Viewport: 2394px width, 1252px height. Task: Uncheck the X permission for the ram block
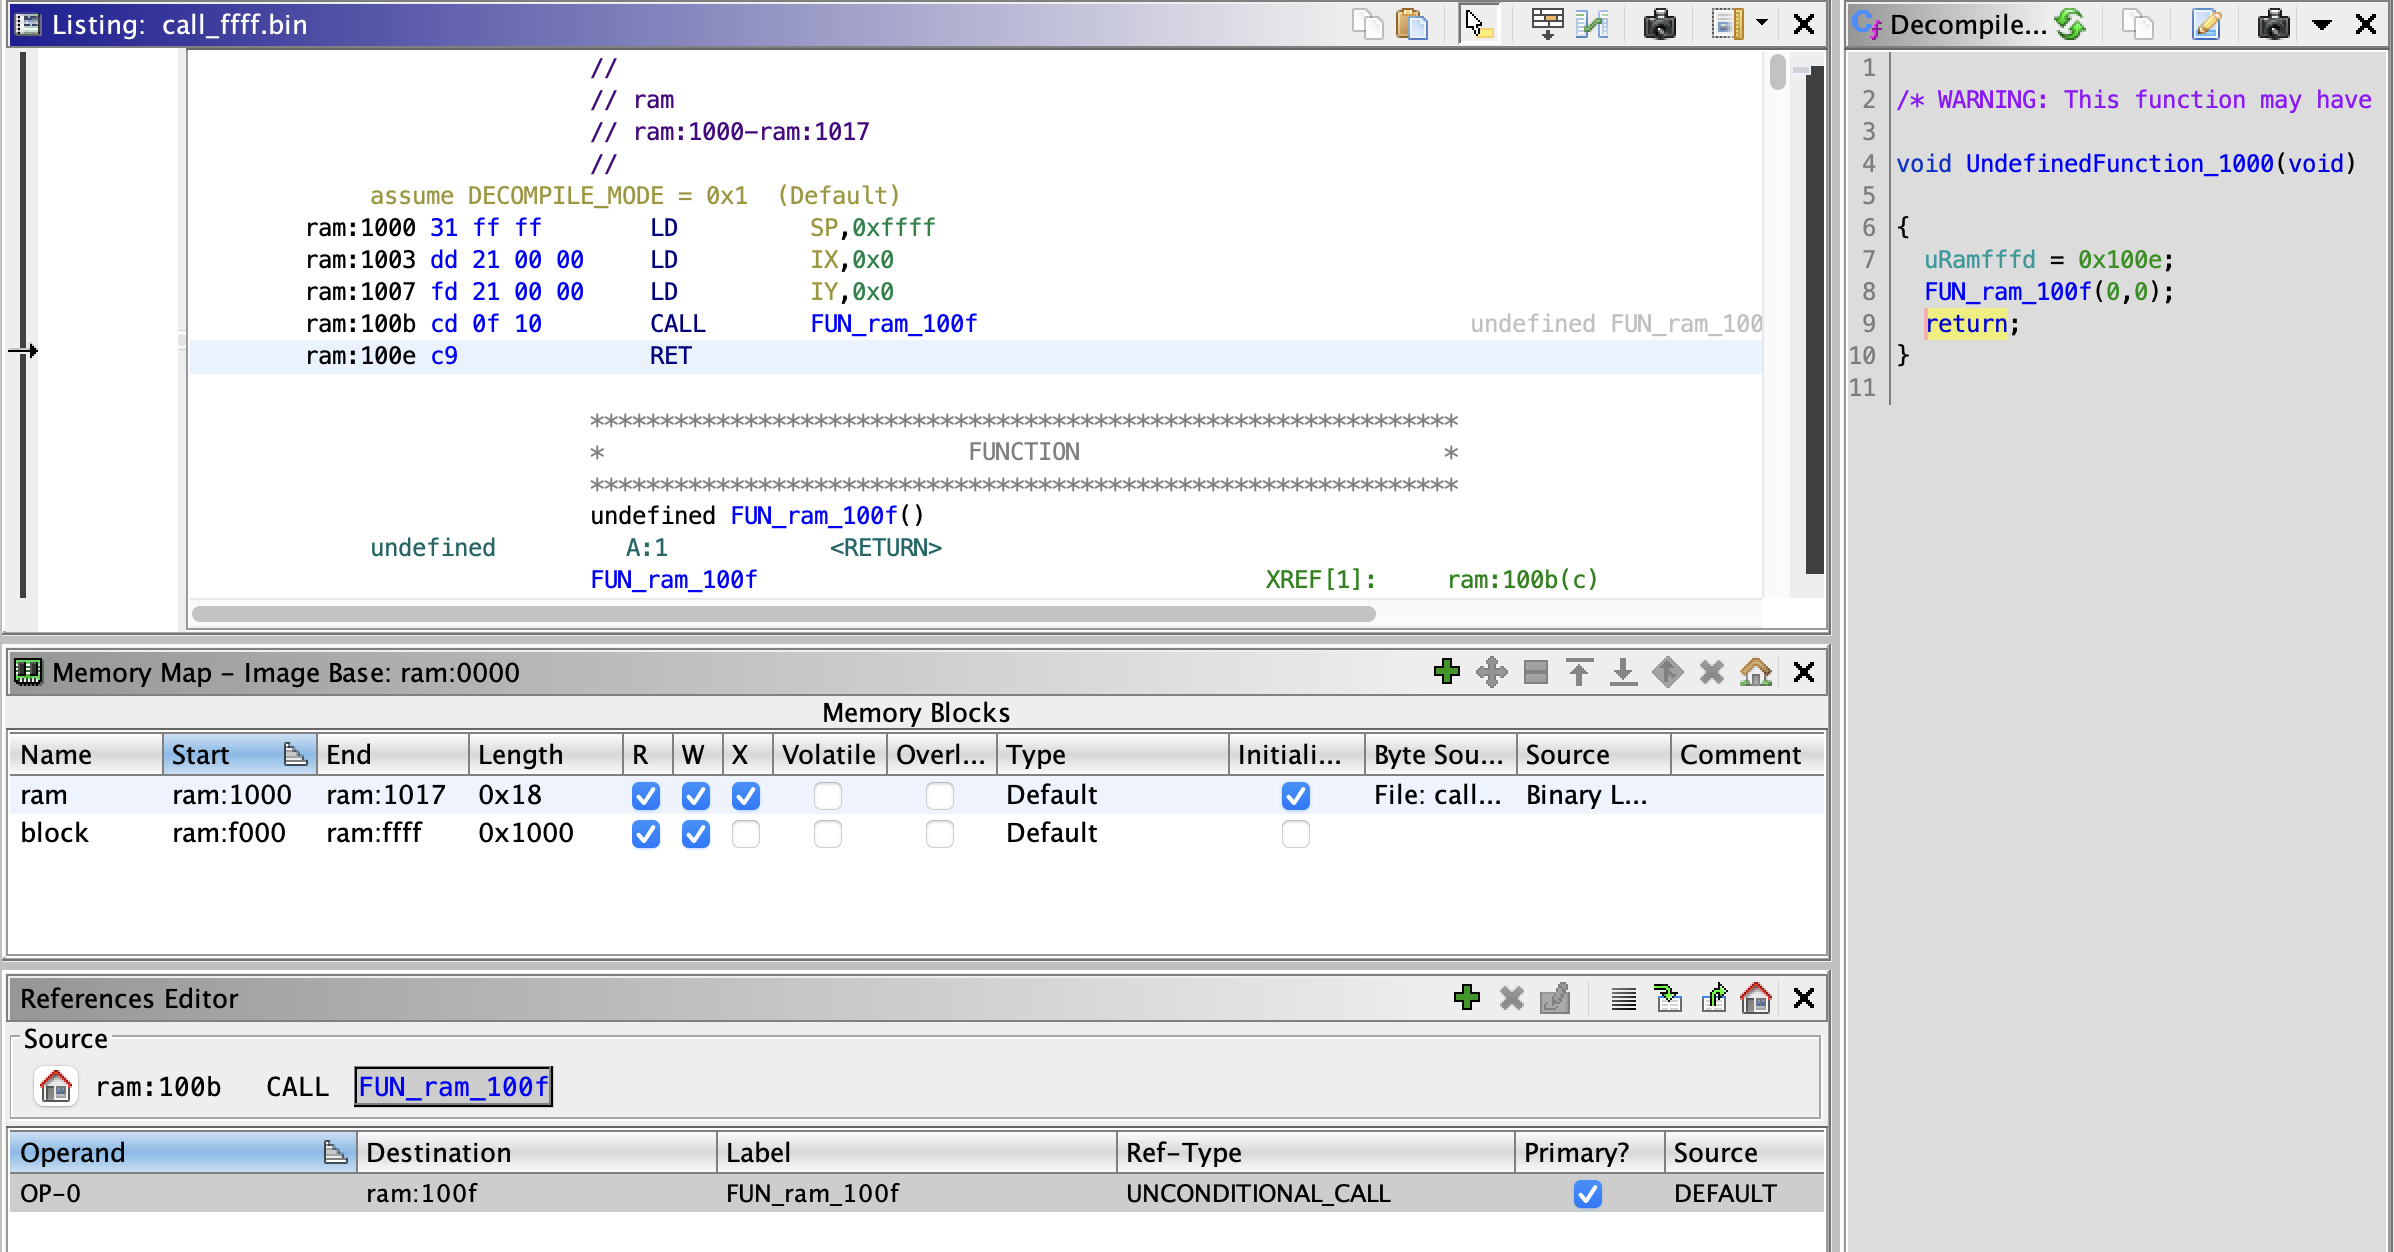pyautogui.click(x=746, y=795)
